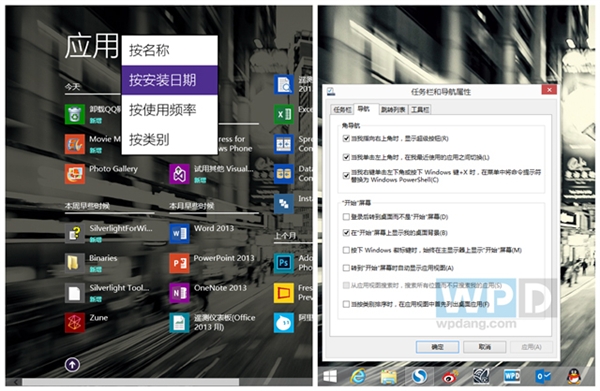600x391 pixels.
Task: Launch the Zune app icon
Action: (75, 323)
